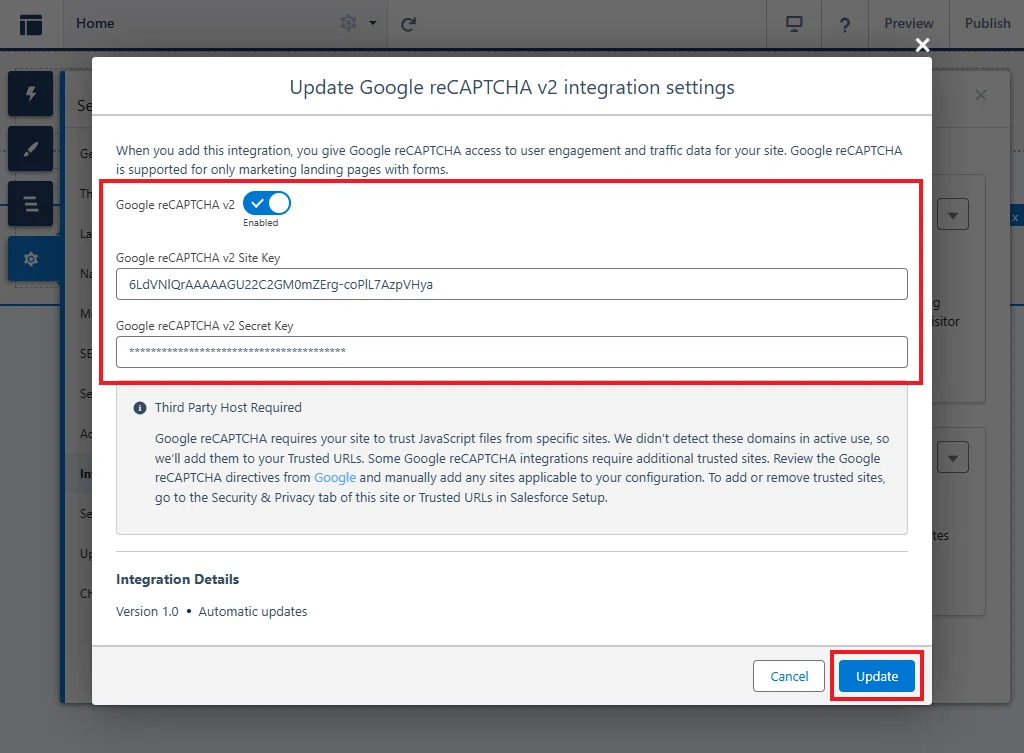Open the Components lightning bolt panel

click(x=31, y=93)
